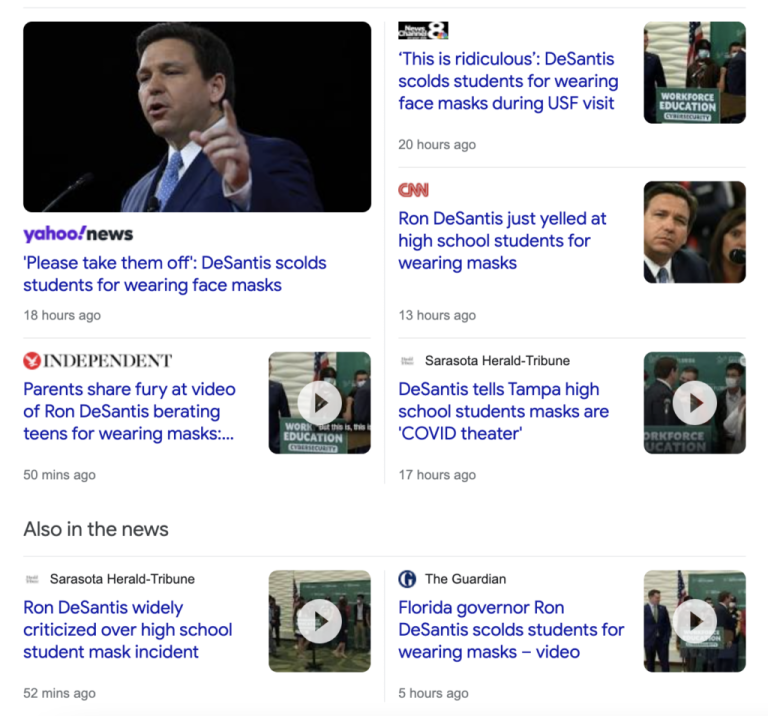
Task: Click Sarasota Herald-Tribune icon above 'COVID theater' story
Action: (407, 361)
